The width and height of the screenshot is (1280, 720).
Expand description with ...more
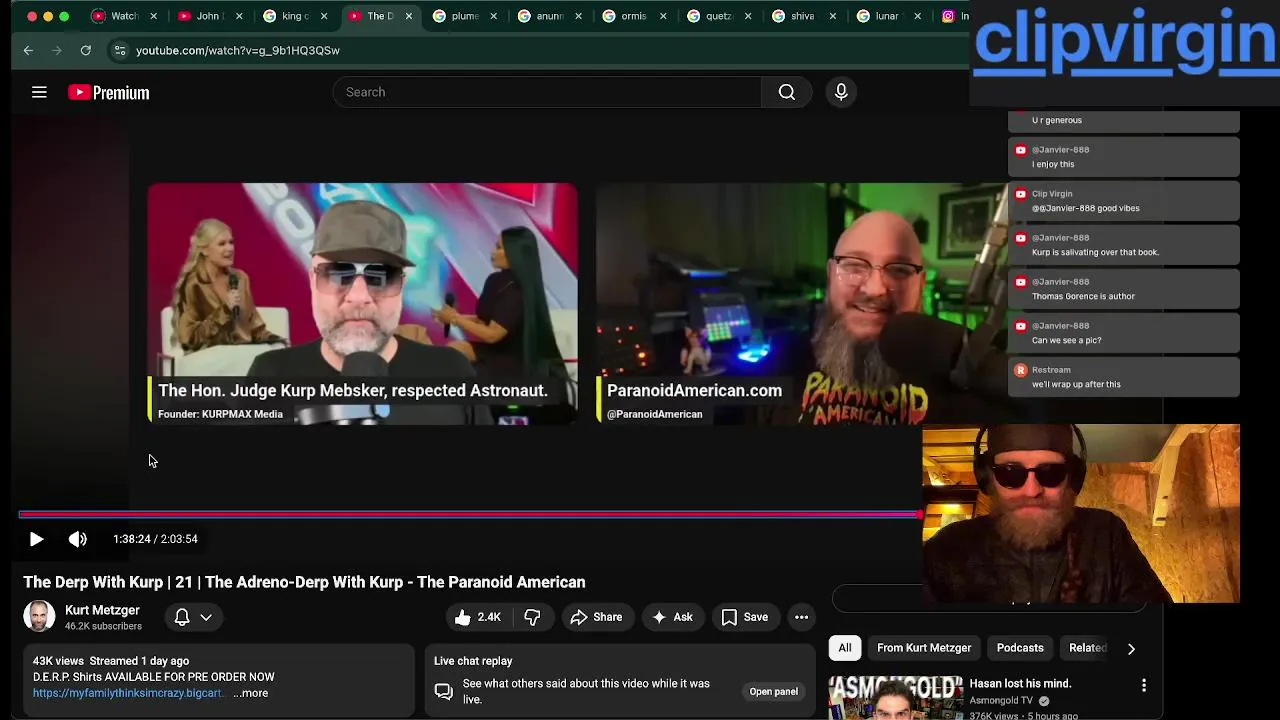251,693
